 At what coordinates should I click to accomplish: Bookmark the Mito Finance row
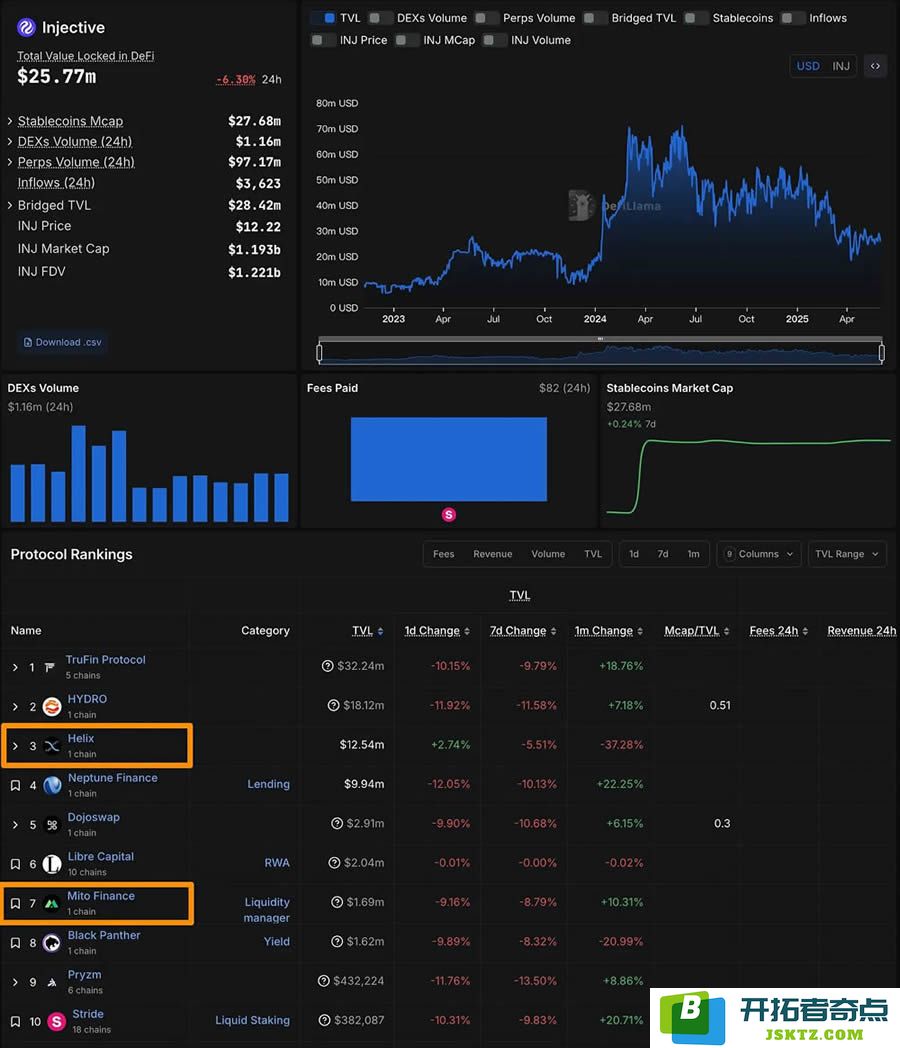(x=15, y=904)
